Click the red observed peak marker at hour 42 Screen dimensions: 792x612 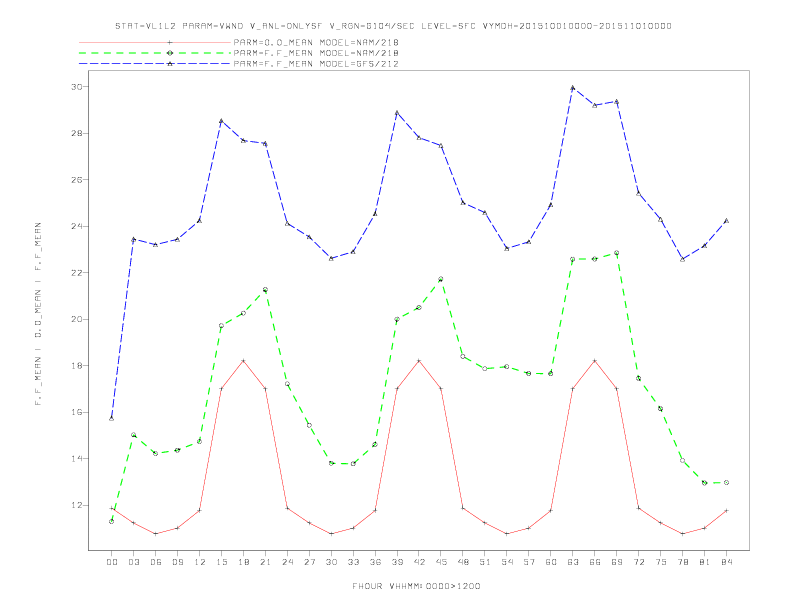419,361
